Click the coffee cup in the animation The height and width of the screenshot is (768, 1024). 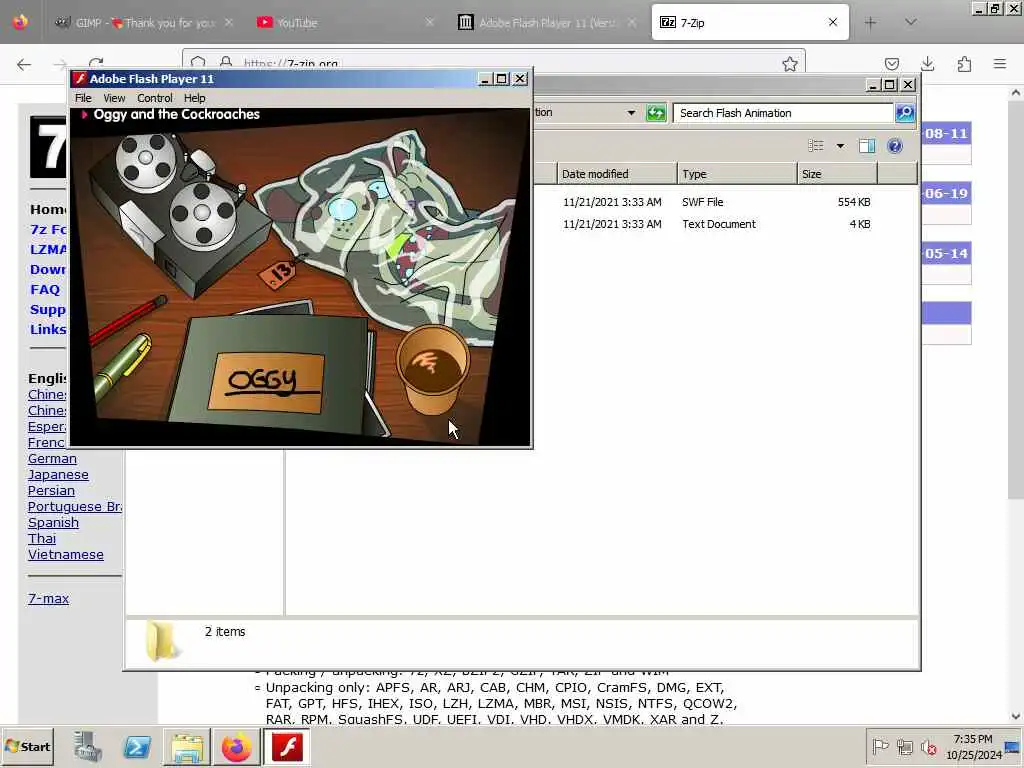[x=432, y=369]
